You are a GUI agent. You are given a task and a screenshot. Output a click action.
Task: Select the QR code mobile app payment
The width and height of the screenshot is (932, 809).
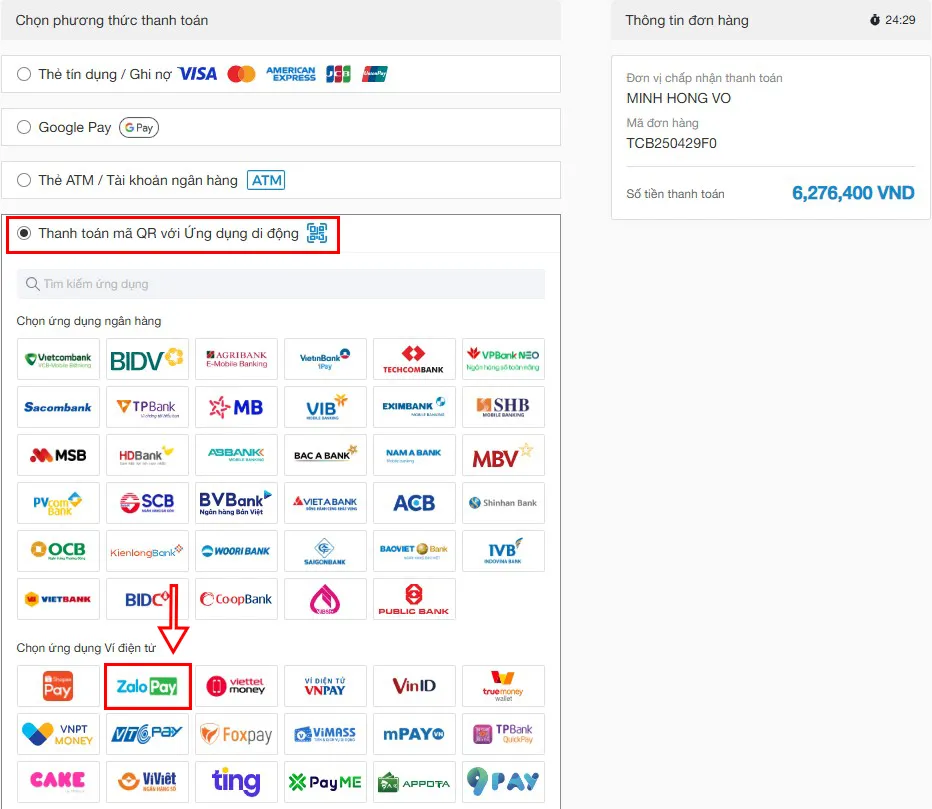click(24, 233)
